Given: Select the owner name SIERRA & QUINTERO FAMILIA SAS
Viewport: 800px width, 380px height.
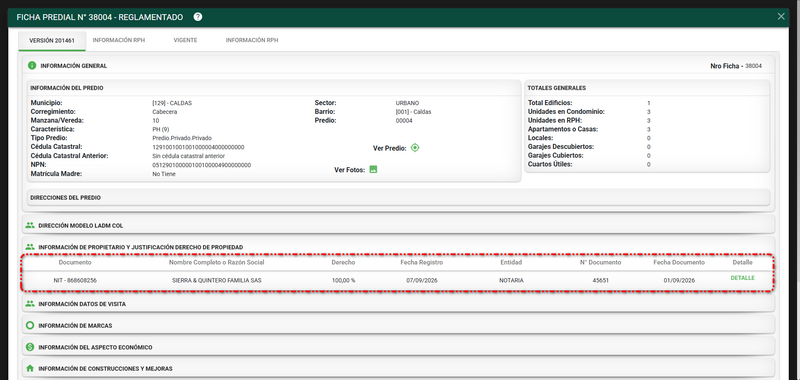Looking at the screenshot, I should click(x=217, y=281).
